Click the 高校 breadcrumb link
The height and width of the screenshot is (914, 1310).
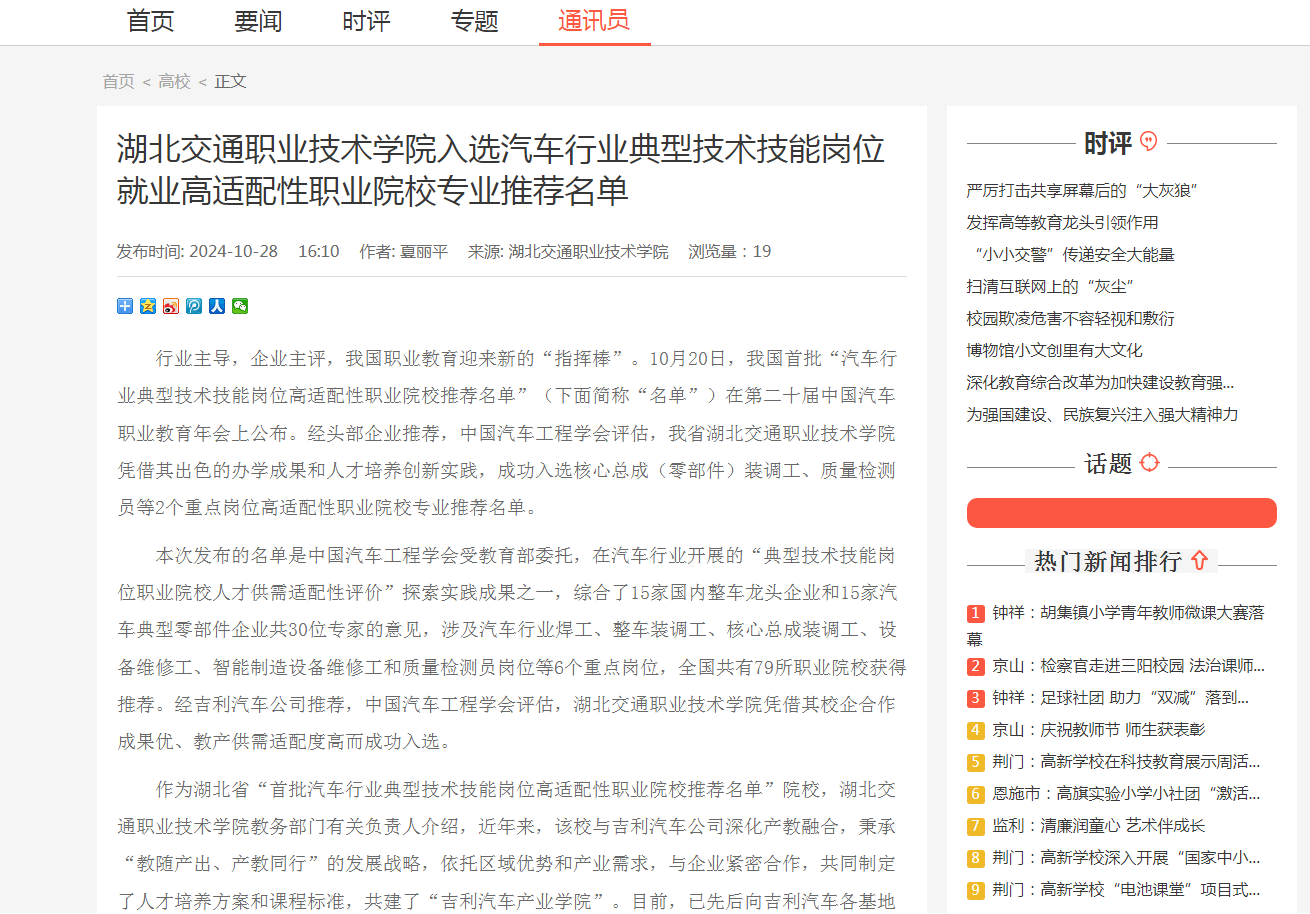(174, 81)
